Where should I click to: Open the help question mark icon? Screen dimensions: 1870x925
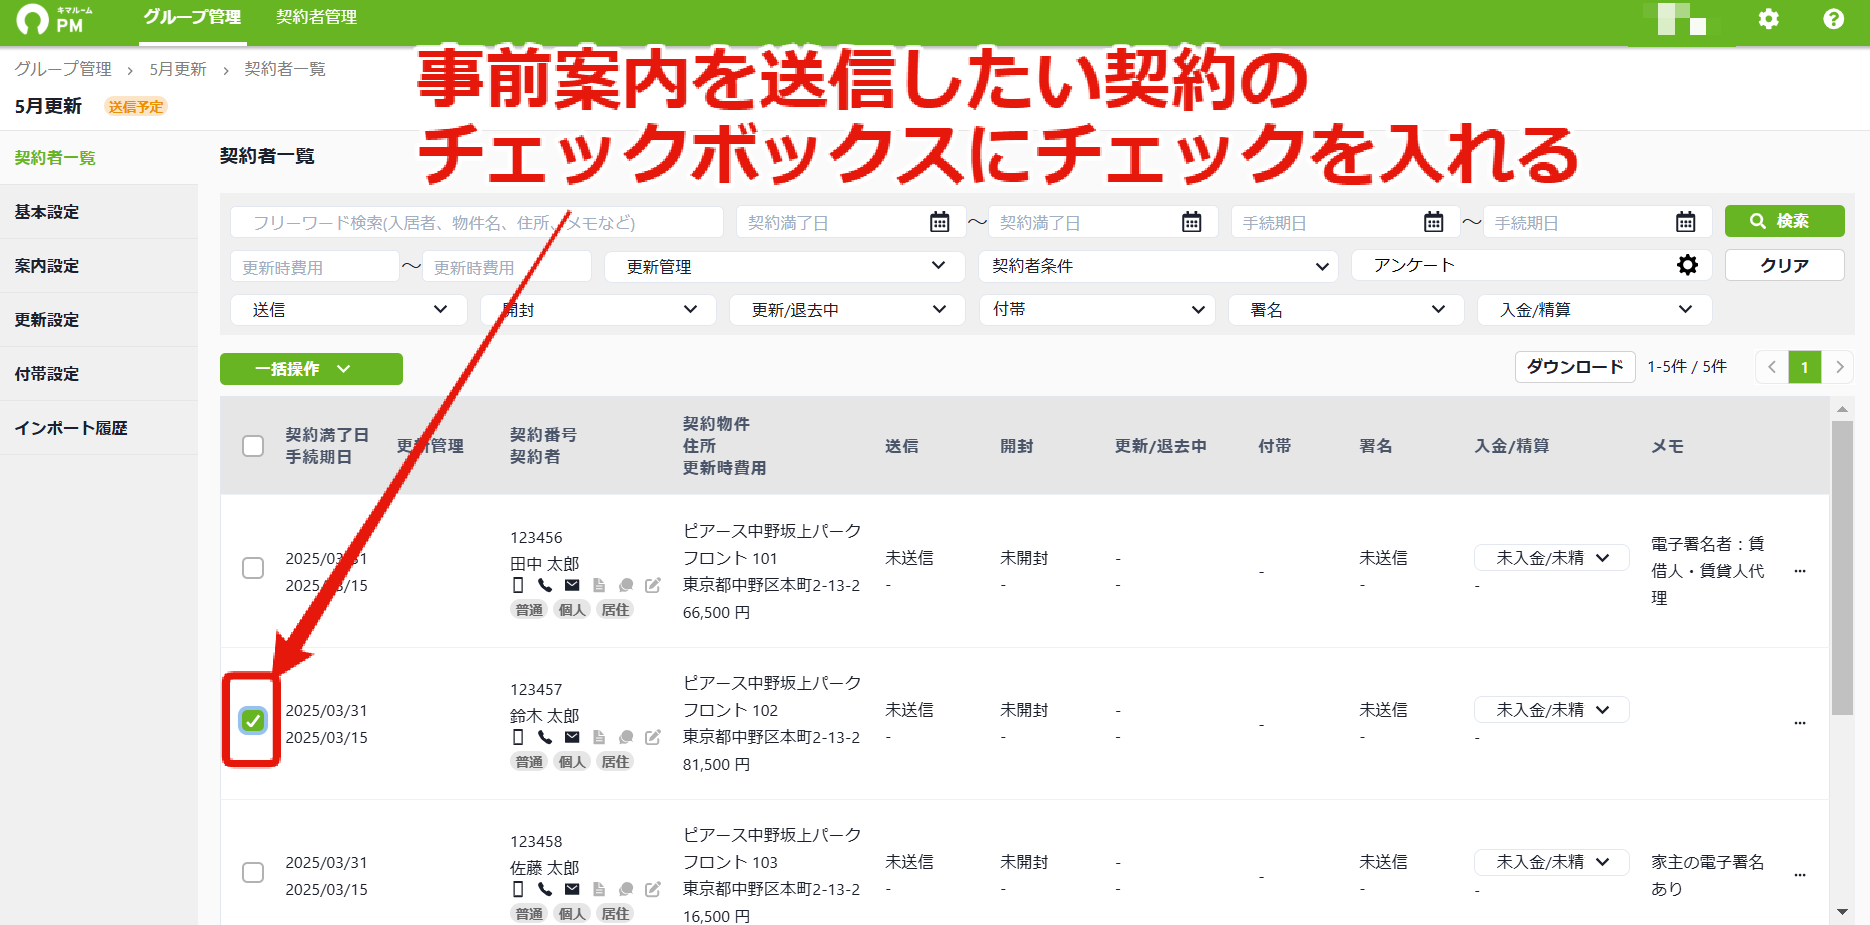click(x=1833, y=19)
